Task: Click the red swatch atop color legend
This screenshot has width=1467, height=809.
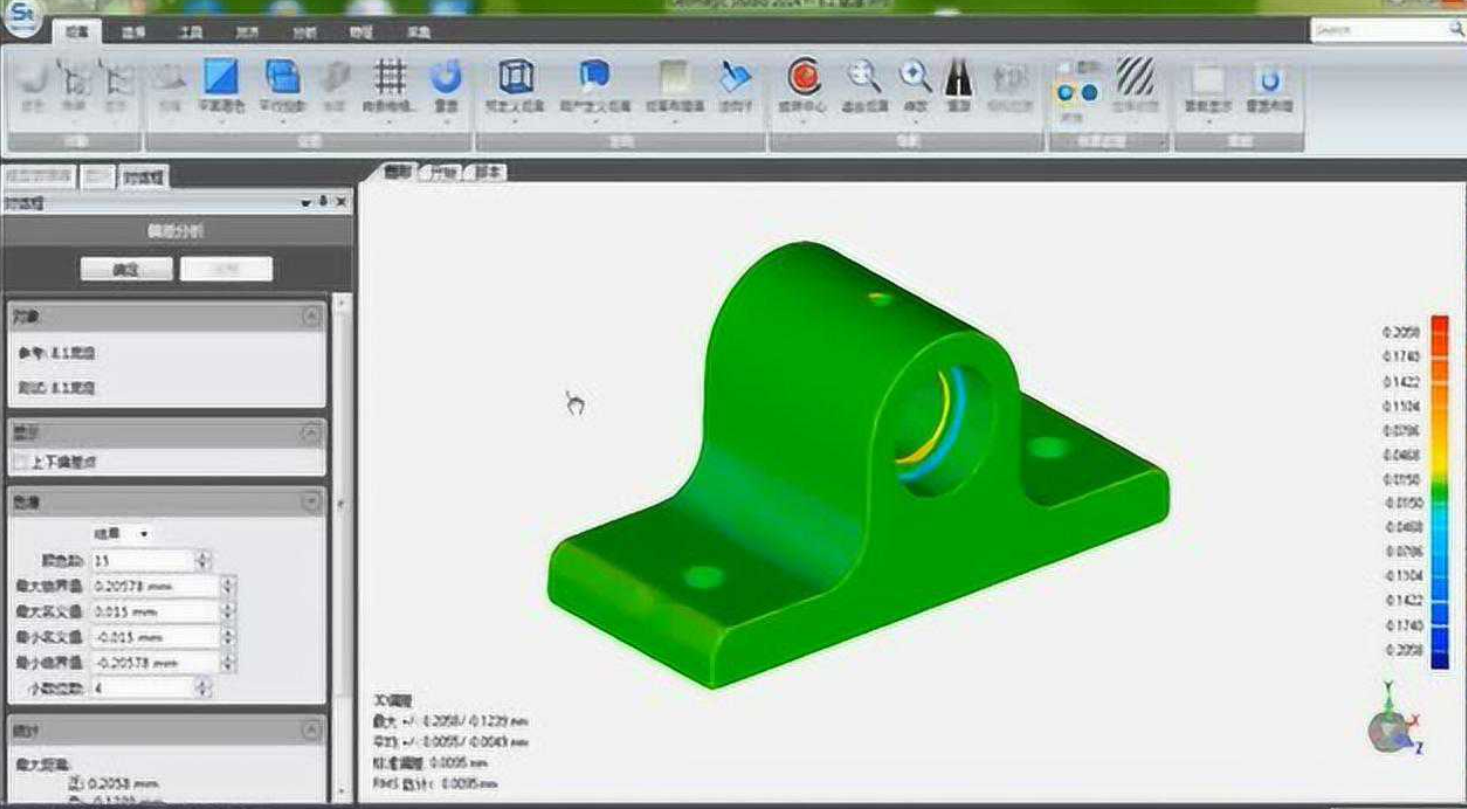Action: pos(1439,328)
